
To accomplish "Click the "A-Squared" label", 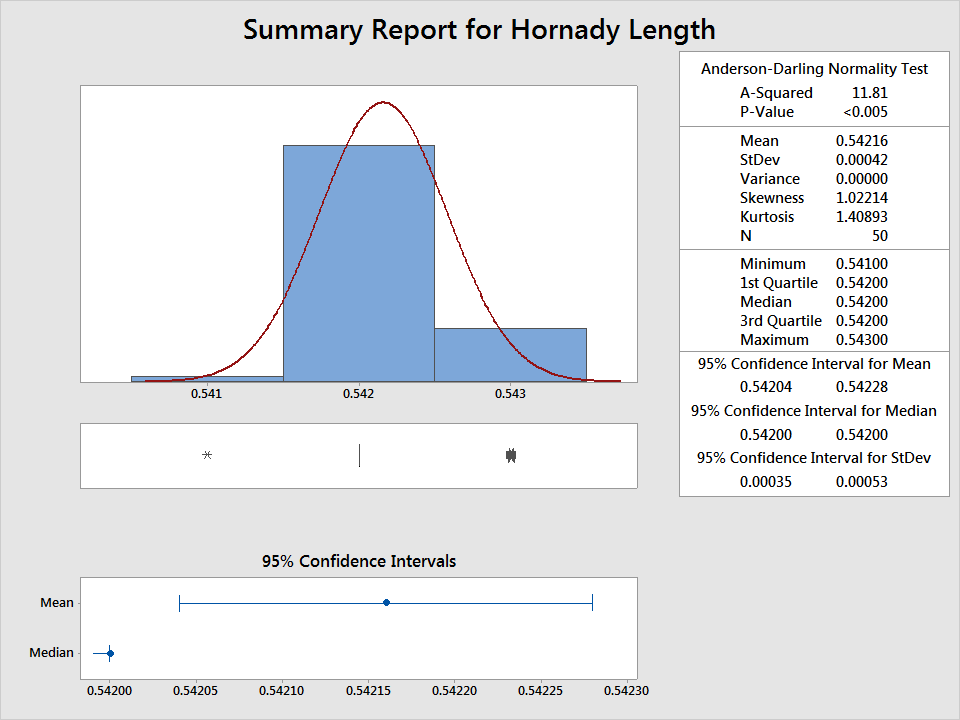I will click(776, 93).
